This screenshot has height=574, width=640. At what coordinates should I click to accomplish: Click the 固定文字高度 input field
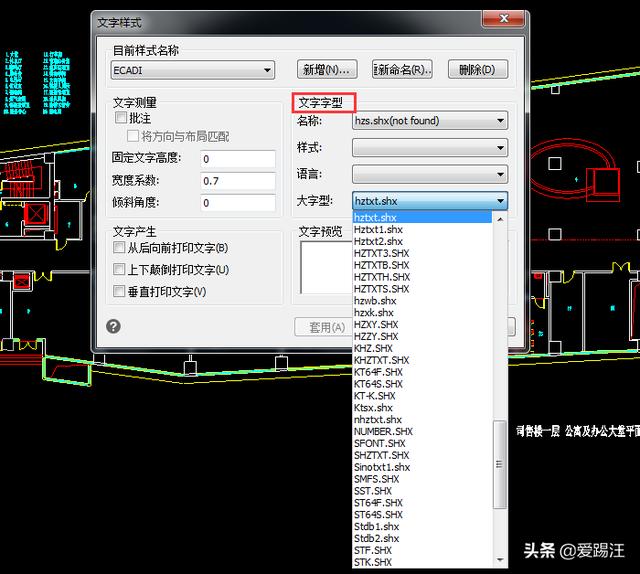click(238, 159)
